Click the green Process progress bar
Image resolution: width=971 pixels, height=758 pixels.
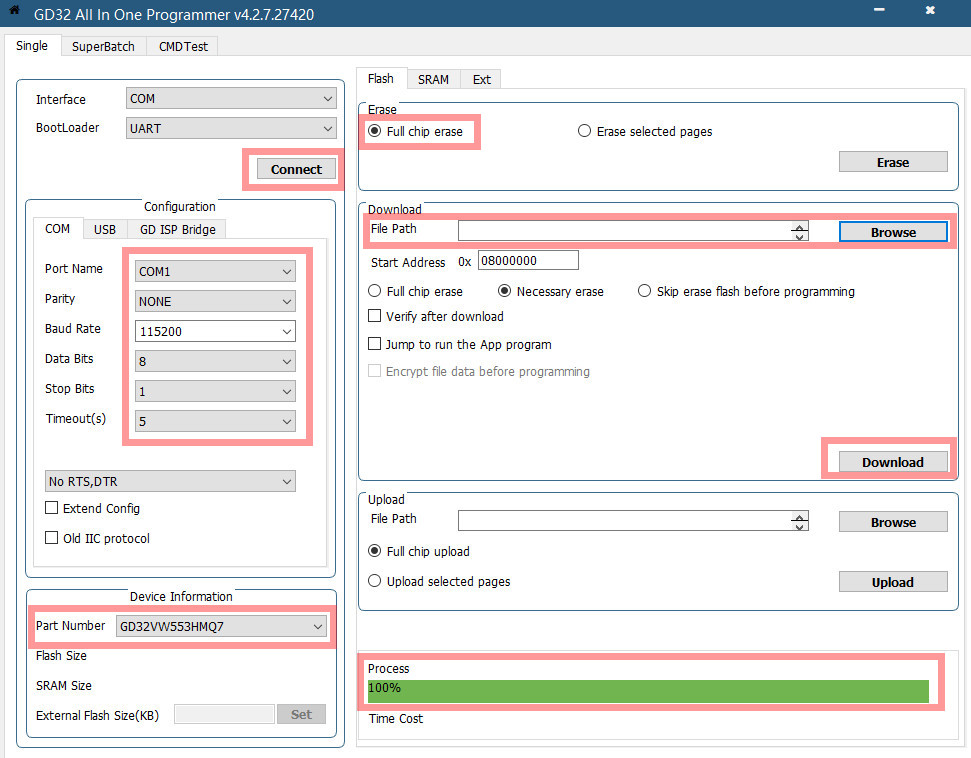coord(648,690)
